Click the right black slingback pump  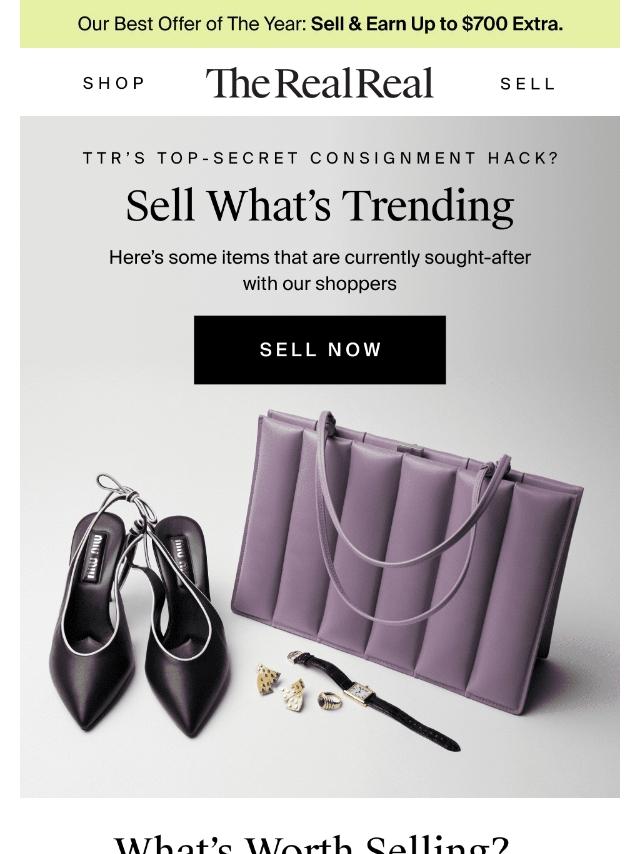pyautogui.click(x=184, y=626)
